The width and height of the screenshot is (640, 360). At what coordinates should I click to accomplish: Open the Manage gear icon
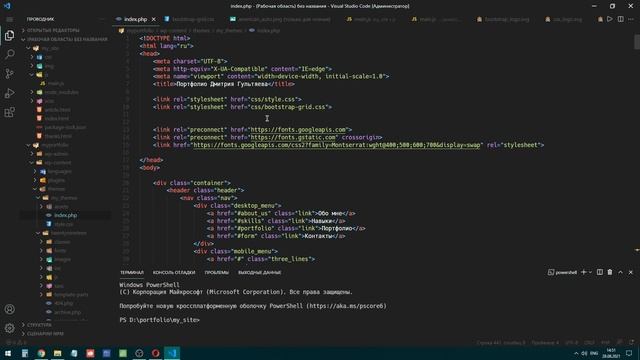[x=9, y=327]
